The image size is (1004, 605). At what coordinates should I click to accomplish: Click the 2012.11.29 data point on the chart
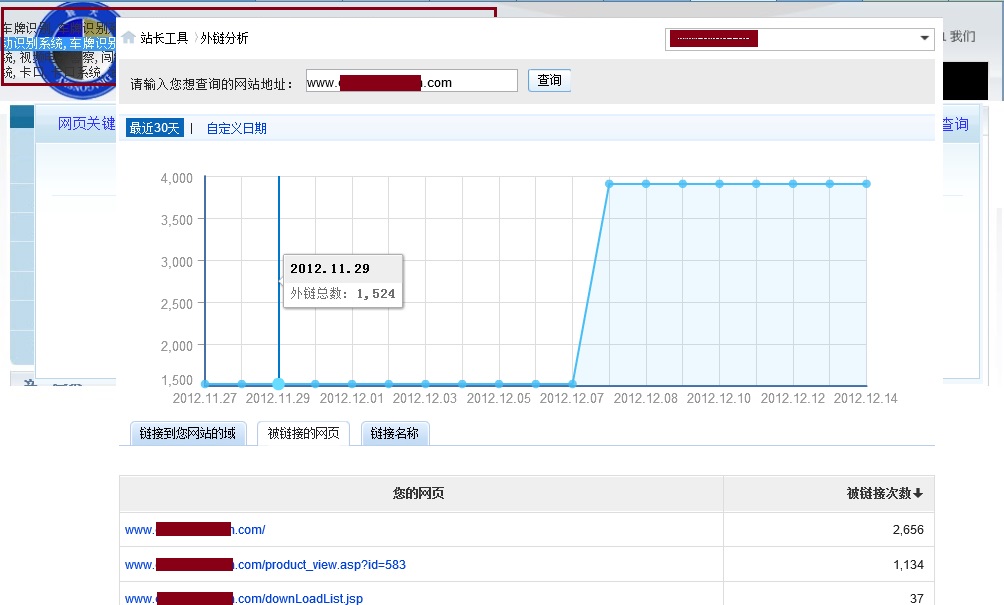tap(279, 384)
